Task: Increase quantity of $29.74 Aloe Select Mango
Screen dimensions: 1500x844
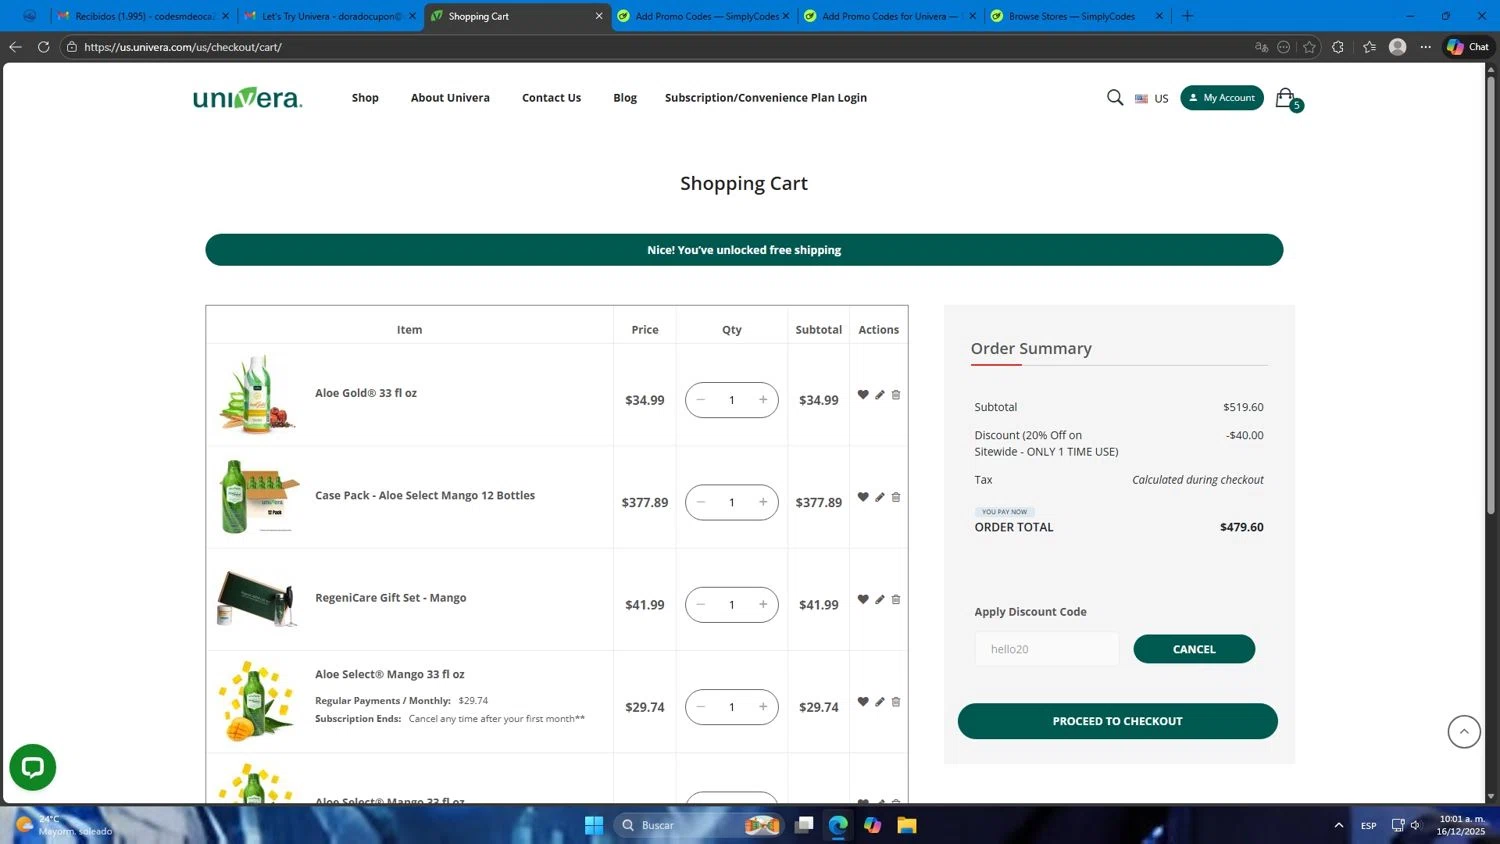Action: click(x=763, y=707)
